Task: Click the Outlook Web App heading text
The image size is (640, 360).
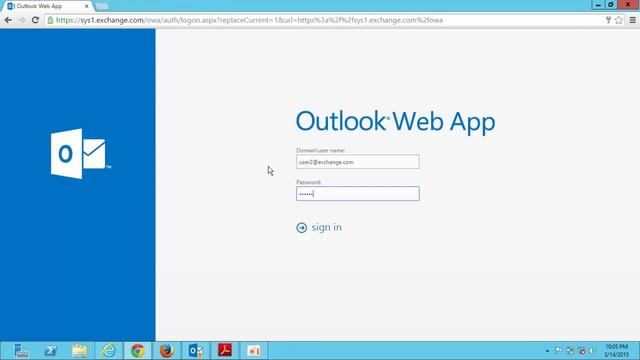Action: pyautogui.click(x=395, y=122)
